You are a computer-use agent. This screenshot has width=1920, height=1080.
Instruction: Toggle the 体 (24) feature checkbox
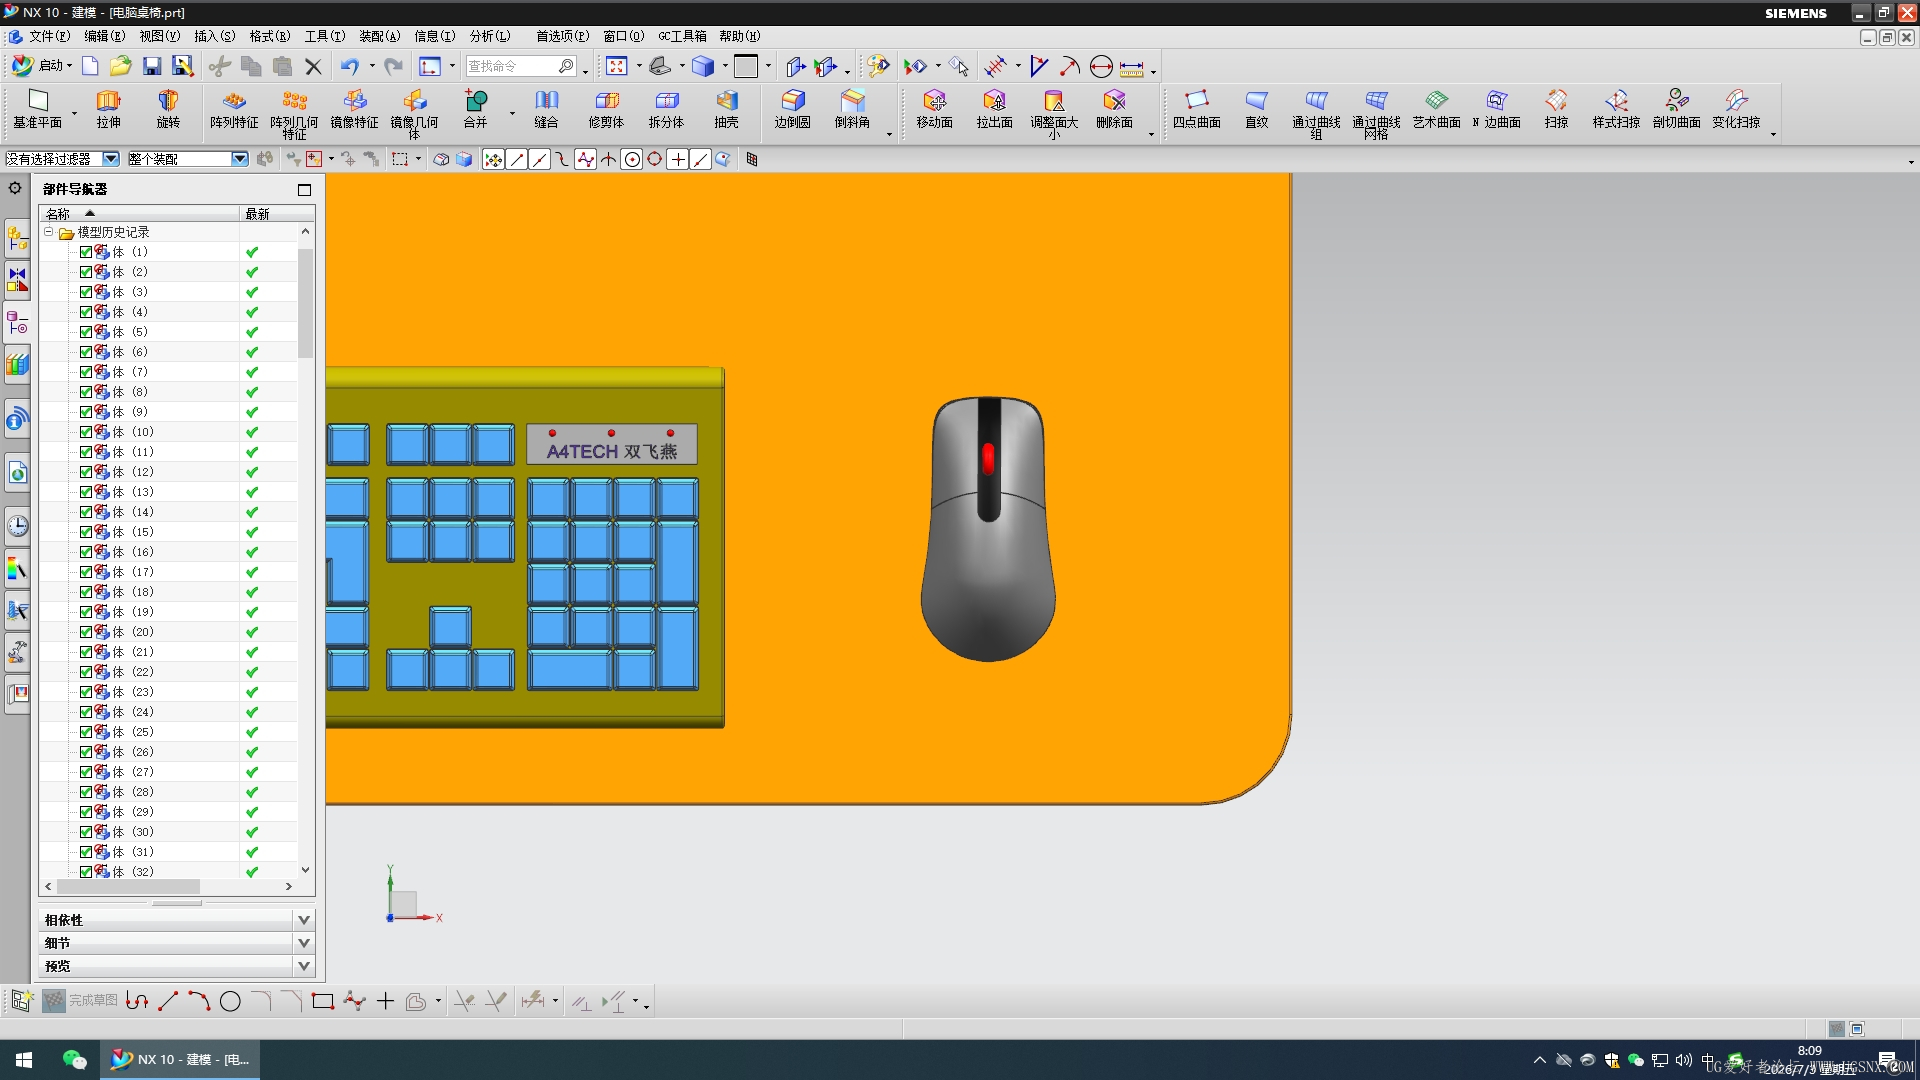(x=86, y=712)
